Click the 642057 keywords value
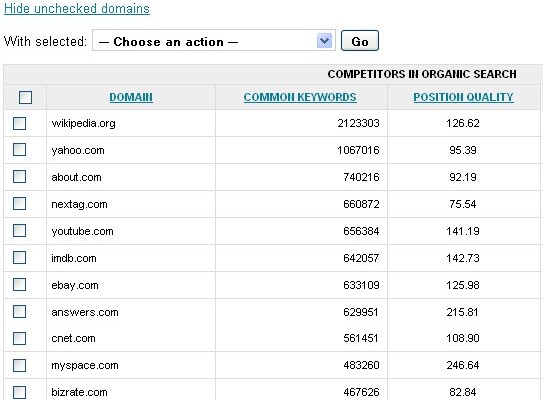 (x=361, y=258)
